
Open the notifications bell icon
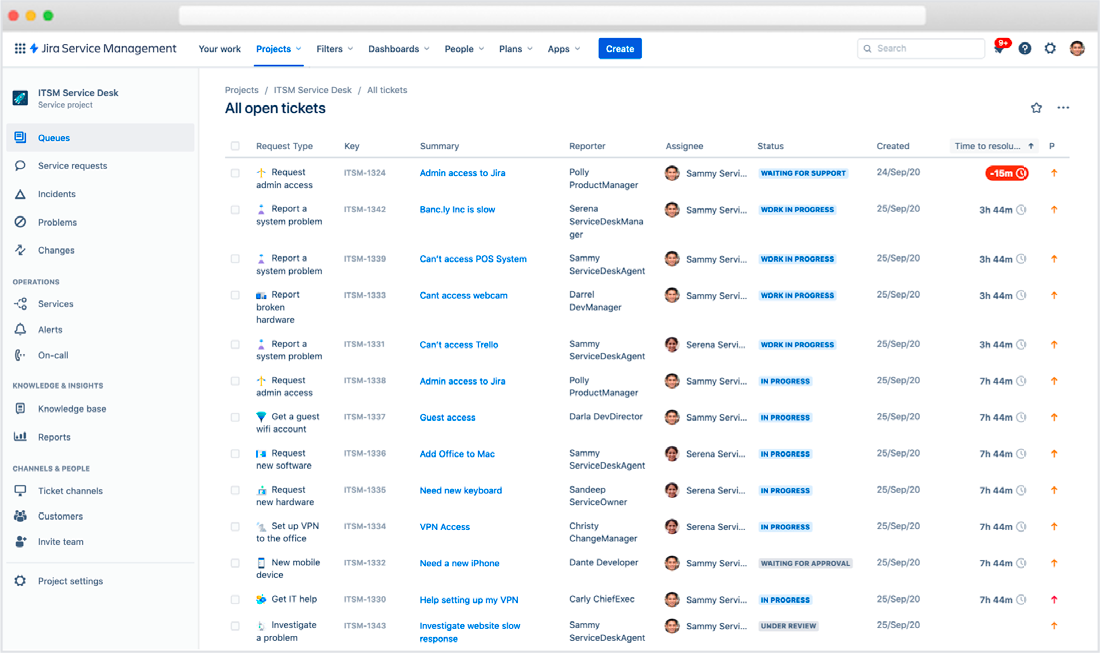[x=1000, y=48]
